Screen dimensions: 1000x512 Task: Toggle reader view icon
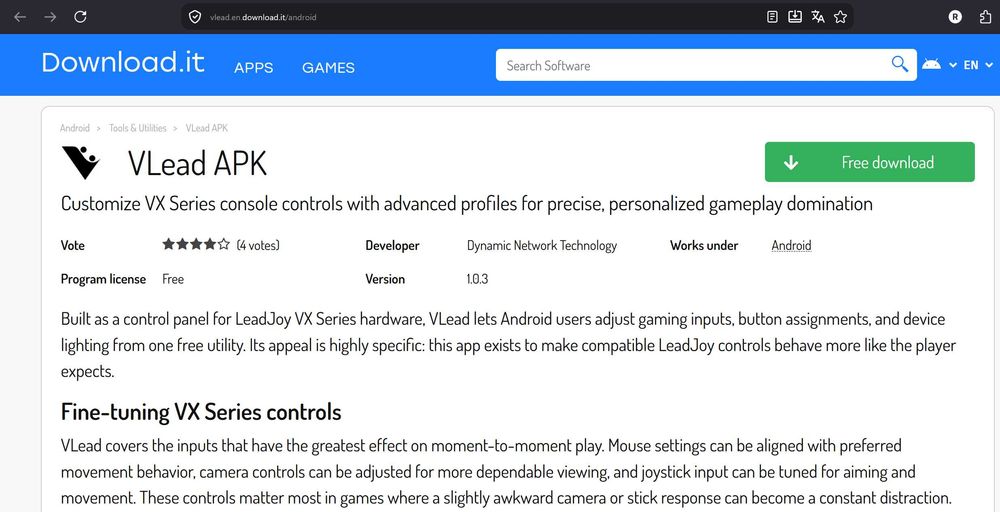[772, 17]
